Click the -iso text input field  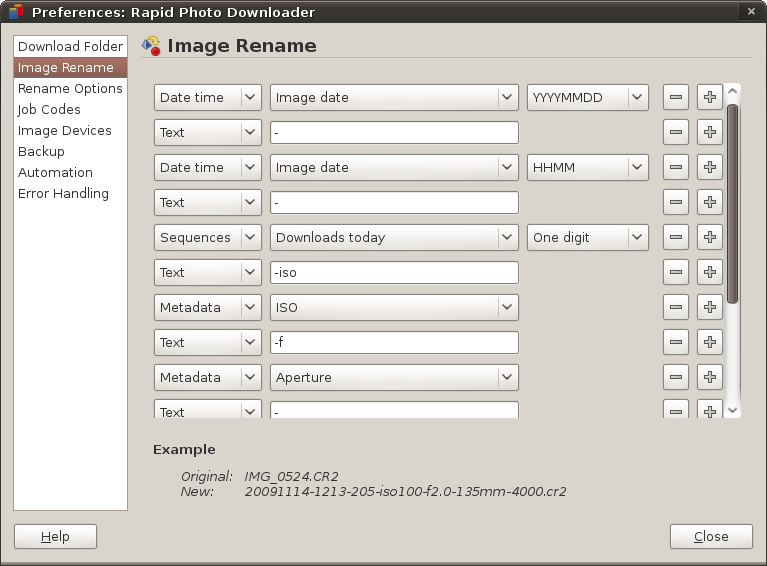pyautogui.click(x=394, y=272)
